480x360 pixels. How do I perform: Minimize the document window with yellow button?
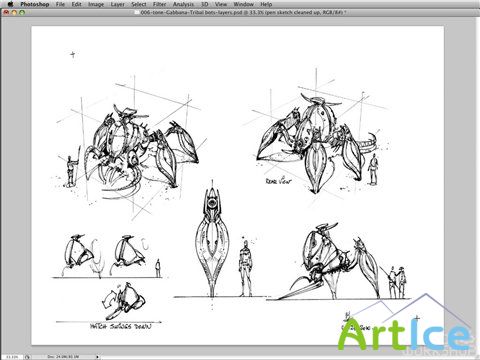pos(14,13)
